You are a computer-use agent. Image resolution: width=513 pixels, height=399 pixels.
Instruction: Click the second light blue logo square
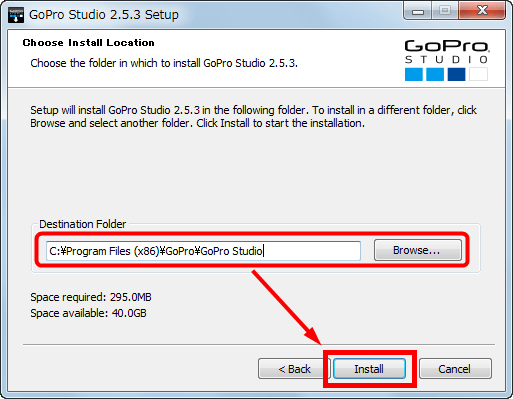pyautogui.click(x=435, y=74)
